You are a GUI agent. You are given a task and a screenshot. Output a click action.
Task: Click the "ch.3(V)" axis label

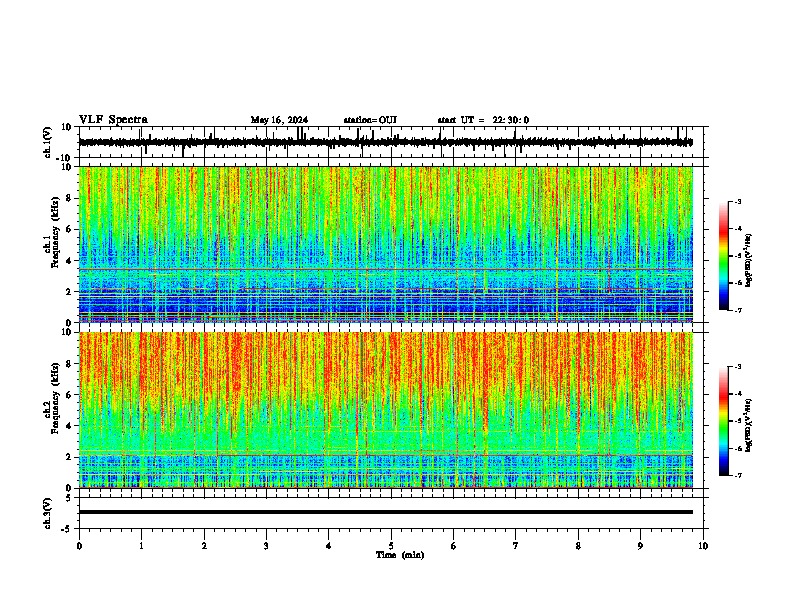pos(48,513)
